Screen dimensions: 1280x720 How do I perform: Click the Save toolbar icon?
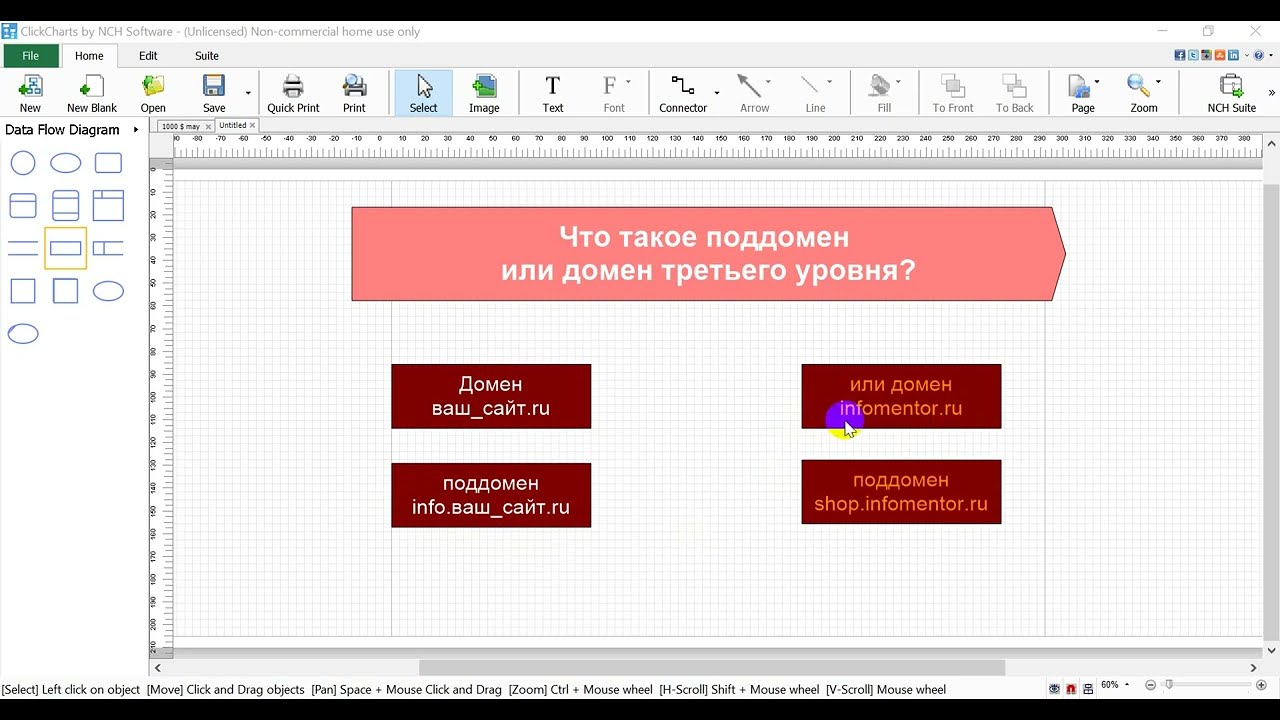click(214, 87)
